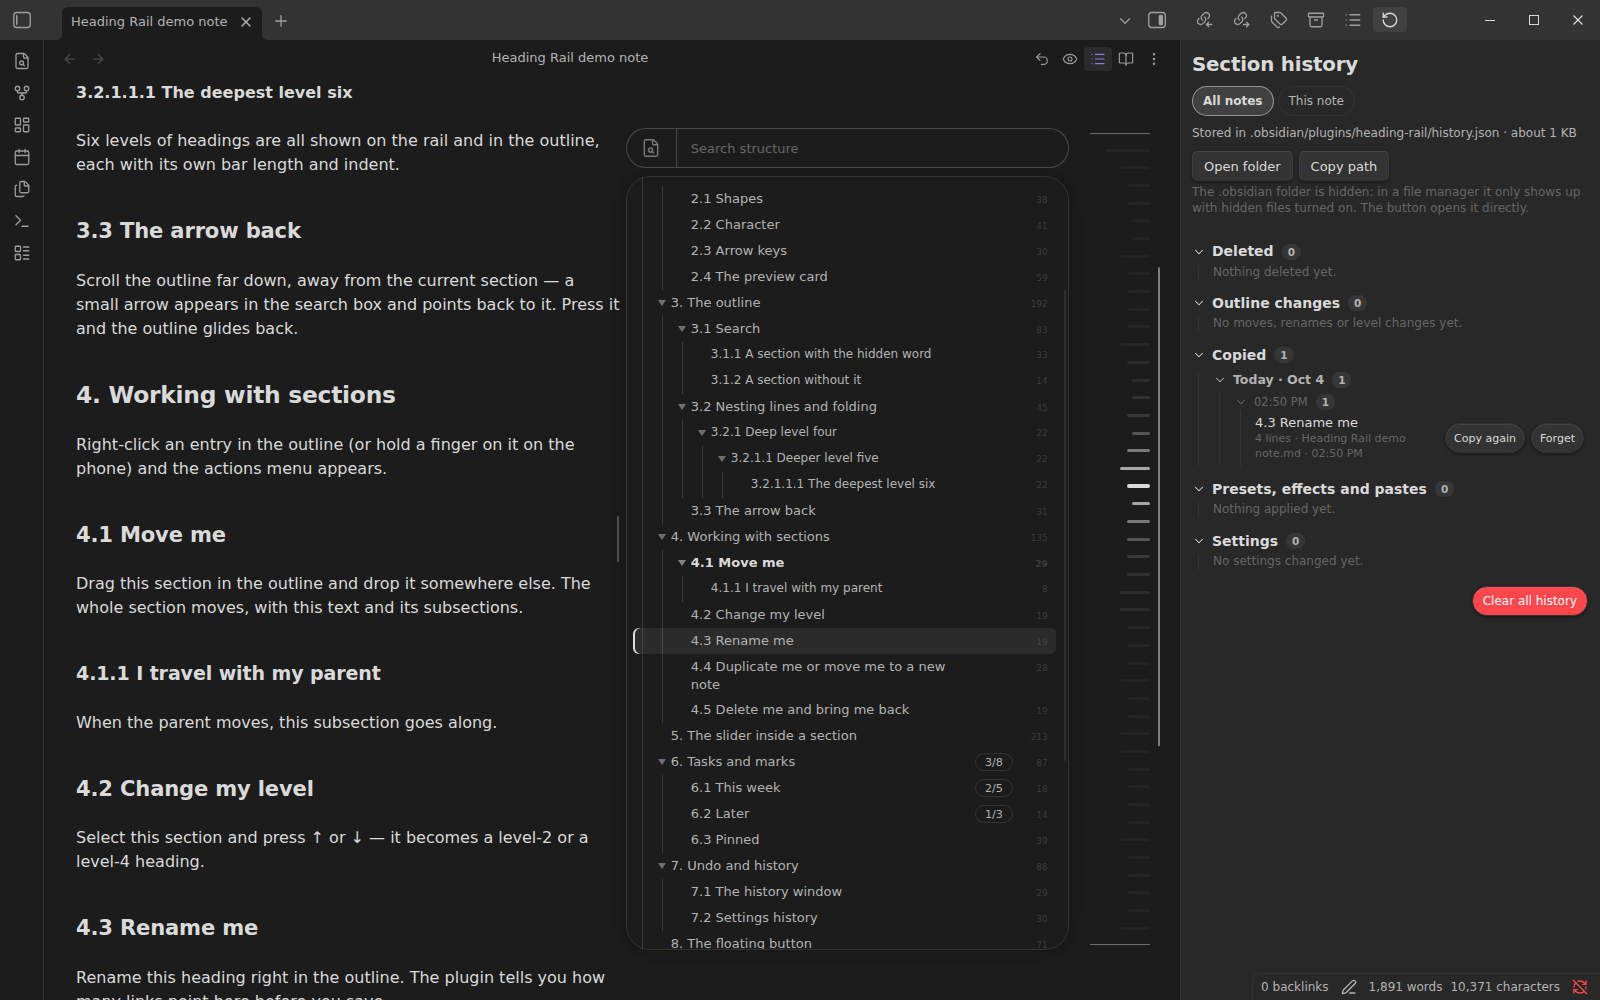Click the Open folder button
This screenshot has width=1600, height=1000.
tap(1242, 166)
